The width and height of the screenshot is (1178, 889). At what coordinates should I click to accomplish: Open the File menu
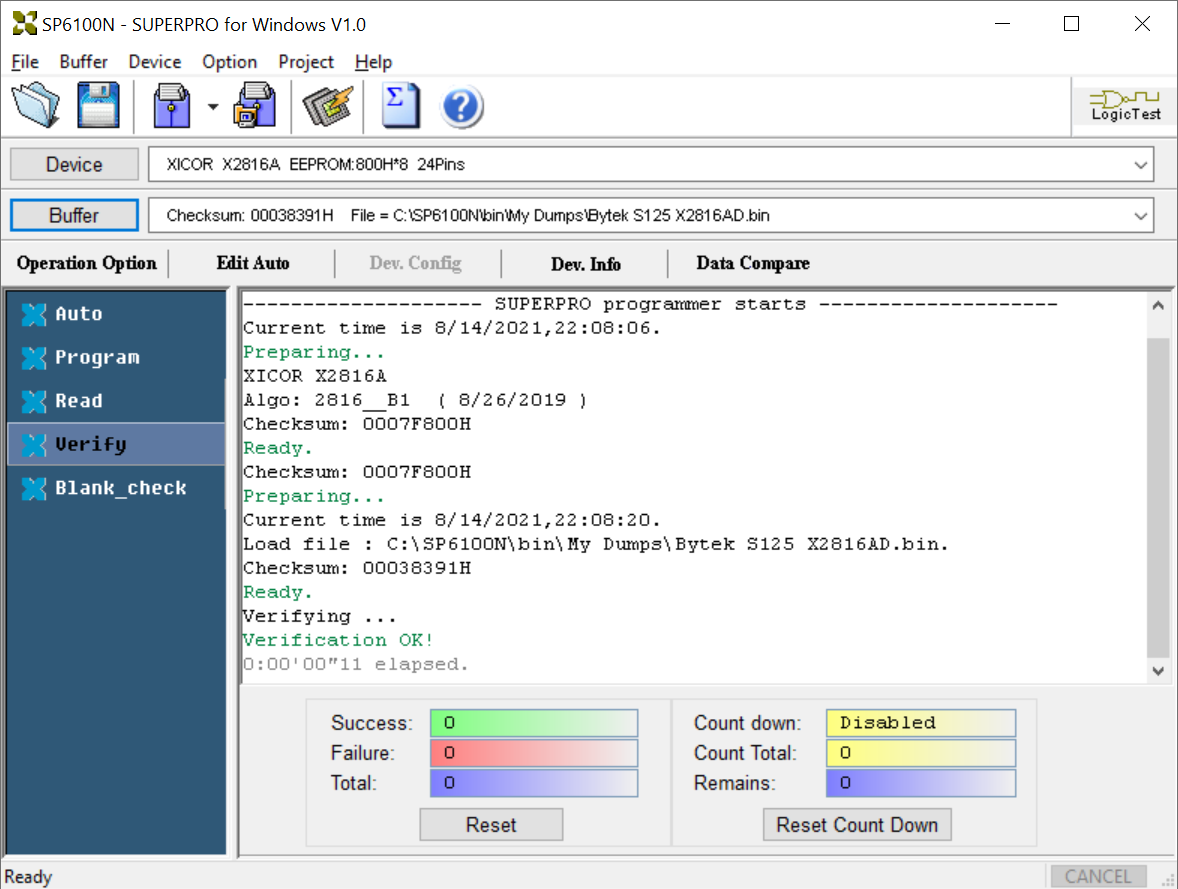[x=25, y=62]
